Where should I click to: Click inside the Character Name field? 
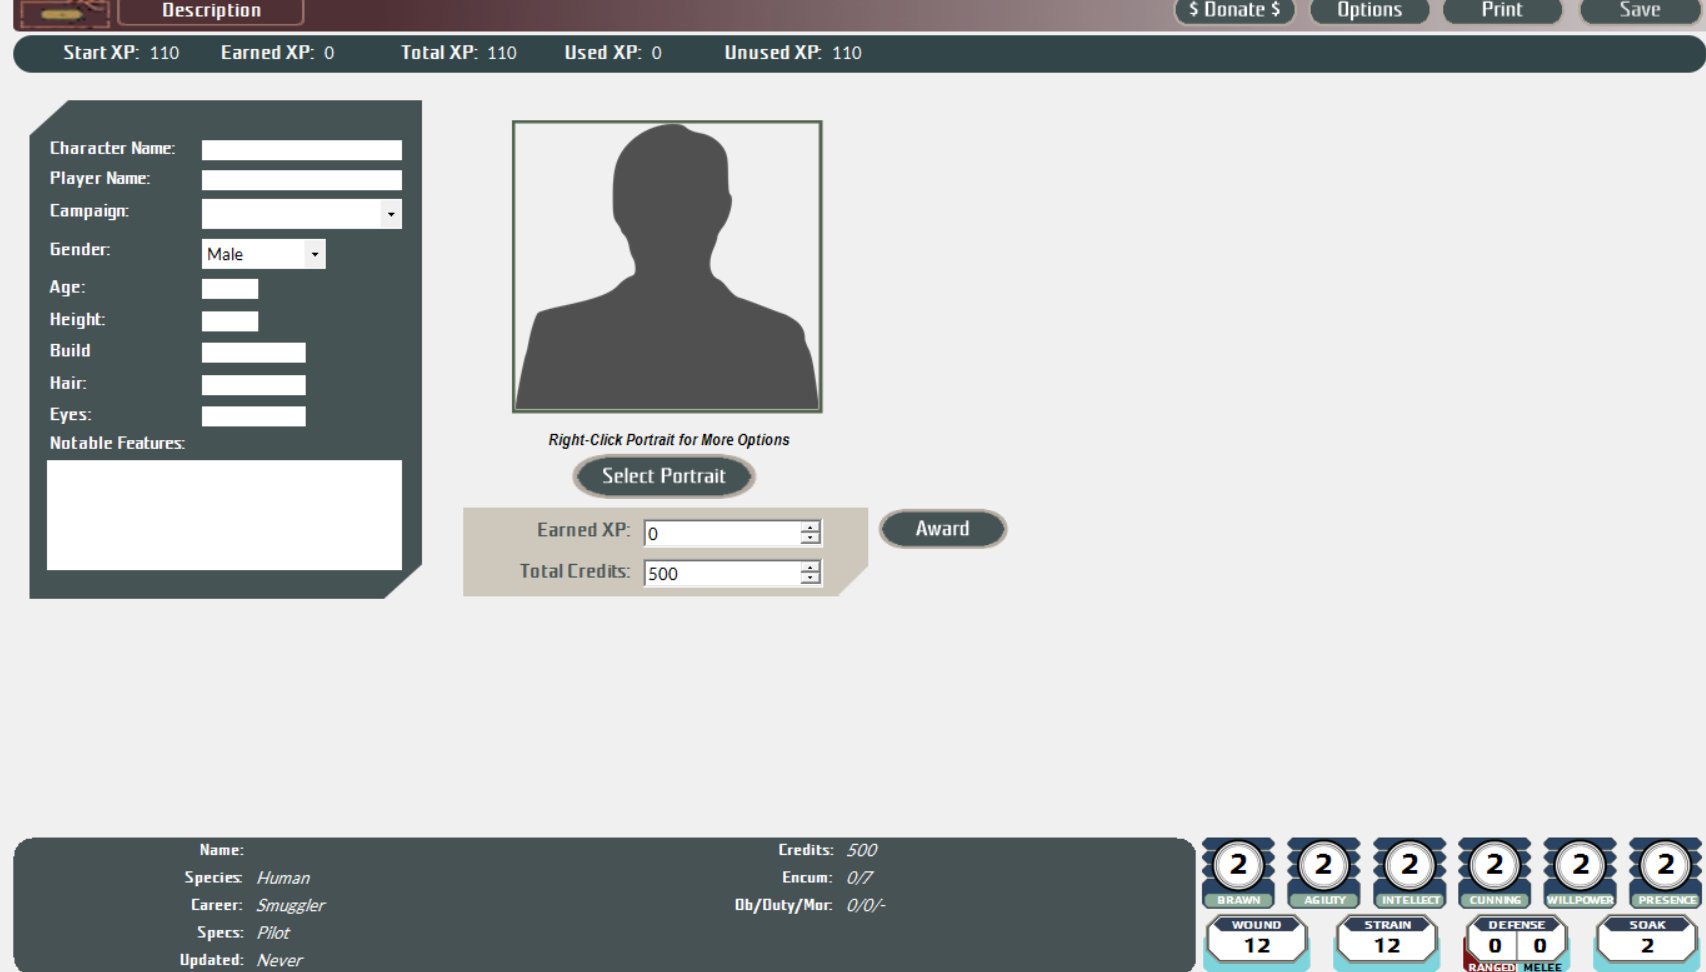[x=300, y=148]
